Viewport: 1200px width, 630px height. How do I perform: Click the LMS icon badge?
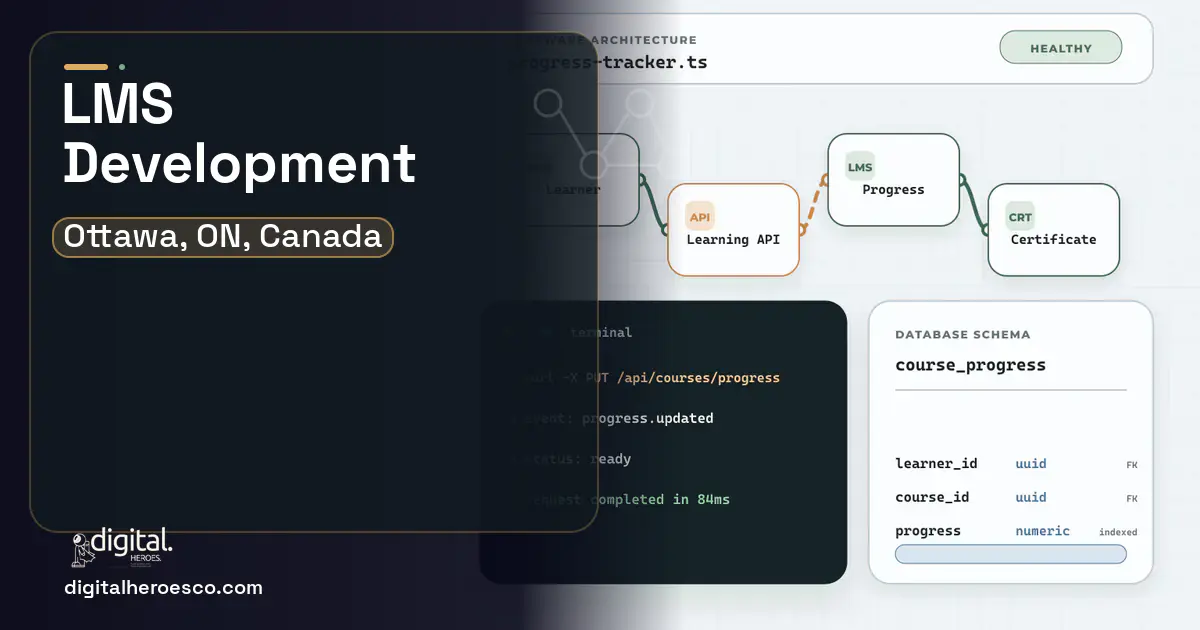click(x=860, y=167)
